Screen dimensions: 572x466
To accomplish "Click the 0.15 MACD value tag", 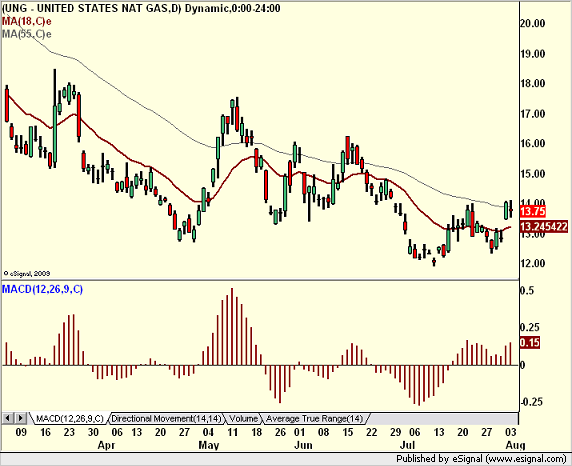I will (x=530, y=342).
